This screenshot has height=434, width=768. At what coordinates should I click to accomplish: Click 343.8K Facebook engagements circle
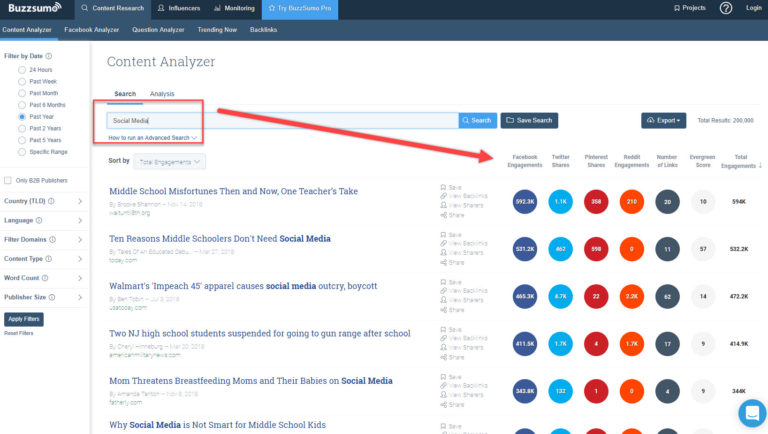click(525, 391)
